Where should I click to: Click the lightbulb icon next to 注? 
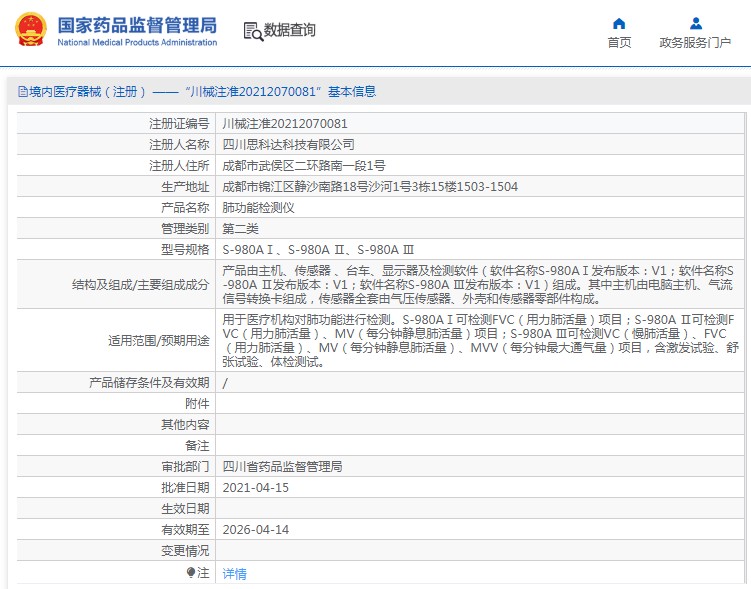191,573
